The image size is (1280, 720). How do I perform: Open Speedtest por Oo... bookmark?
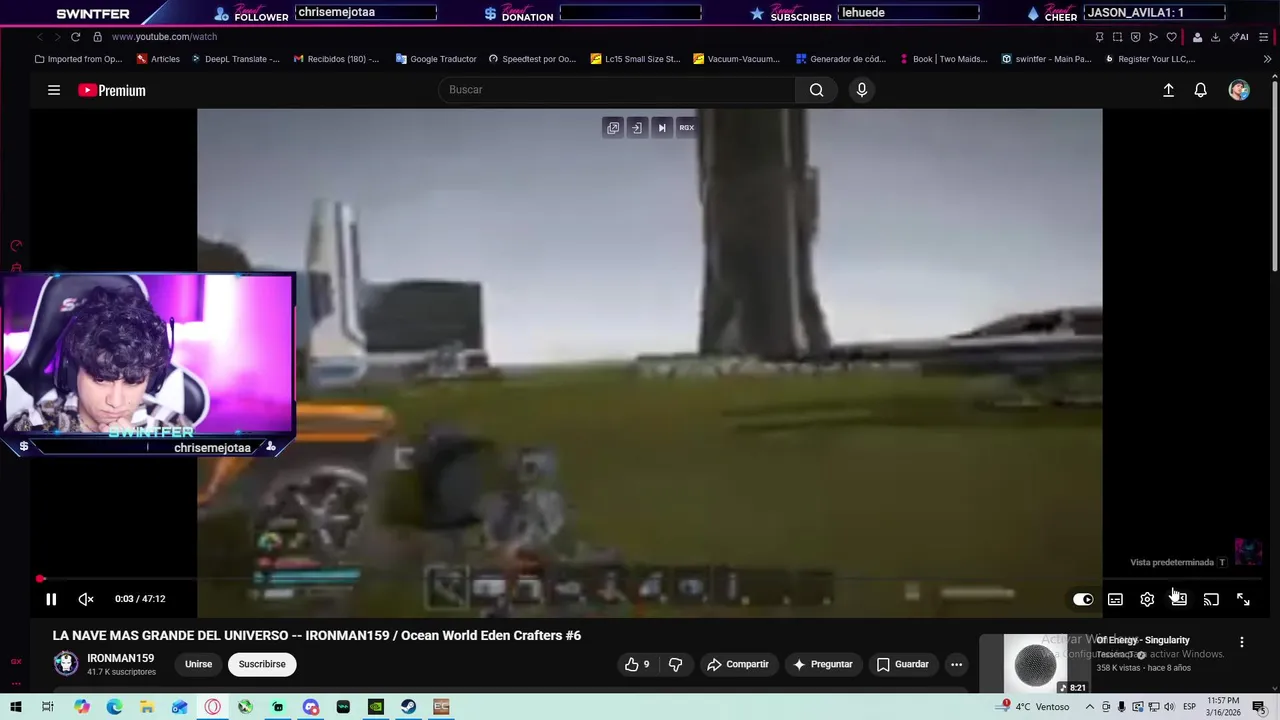tap(532, 59)
